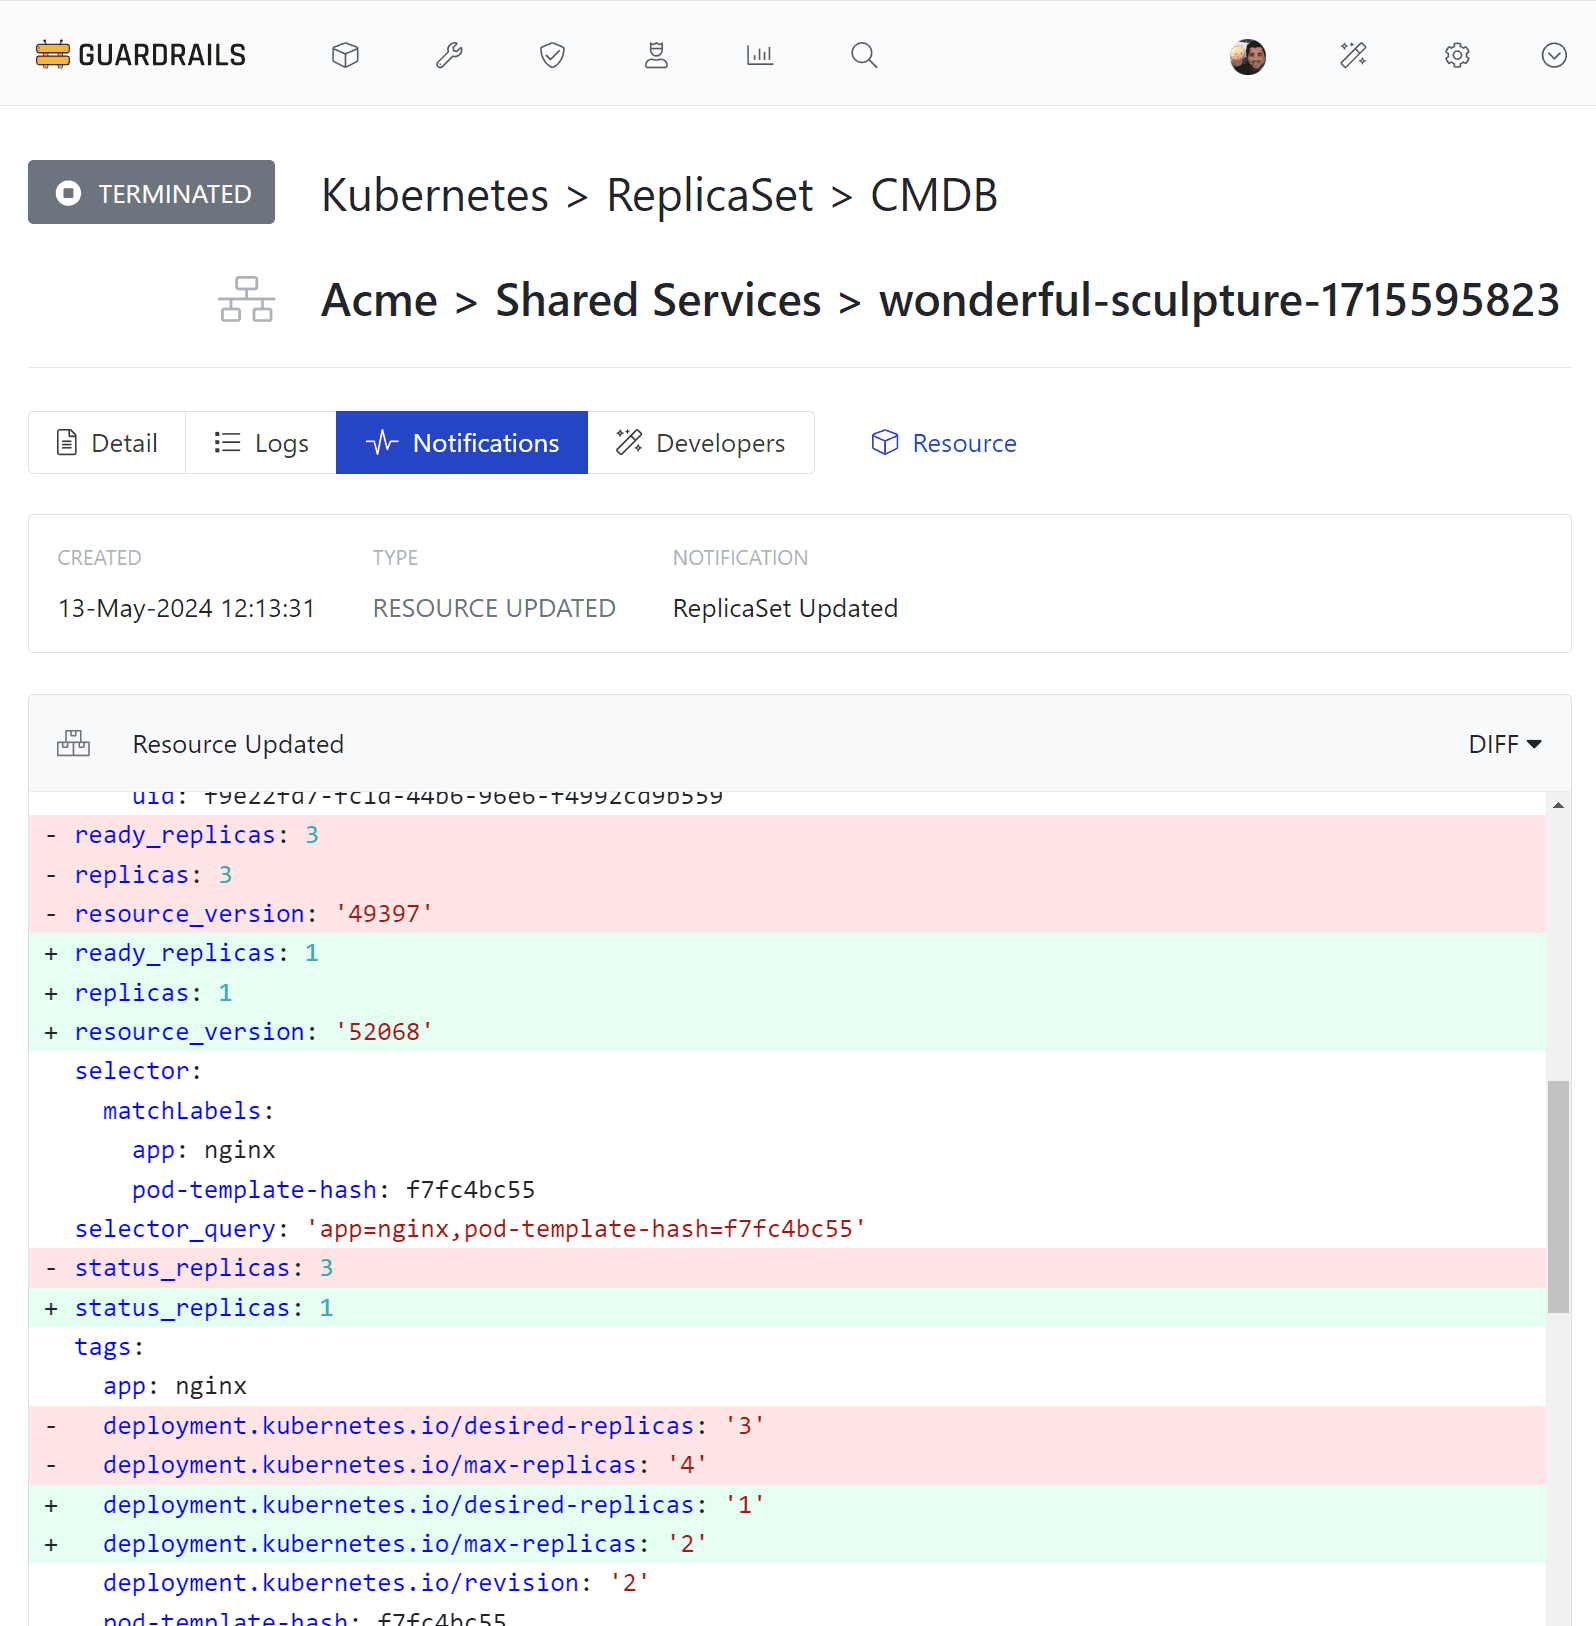Open the Guardrails logo home link
Image resolution: width=1596 pixels, height=1626 pixels.
140,55
